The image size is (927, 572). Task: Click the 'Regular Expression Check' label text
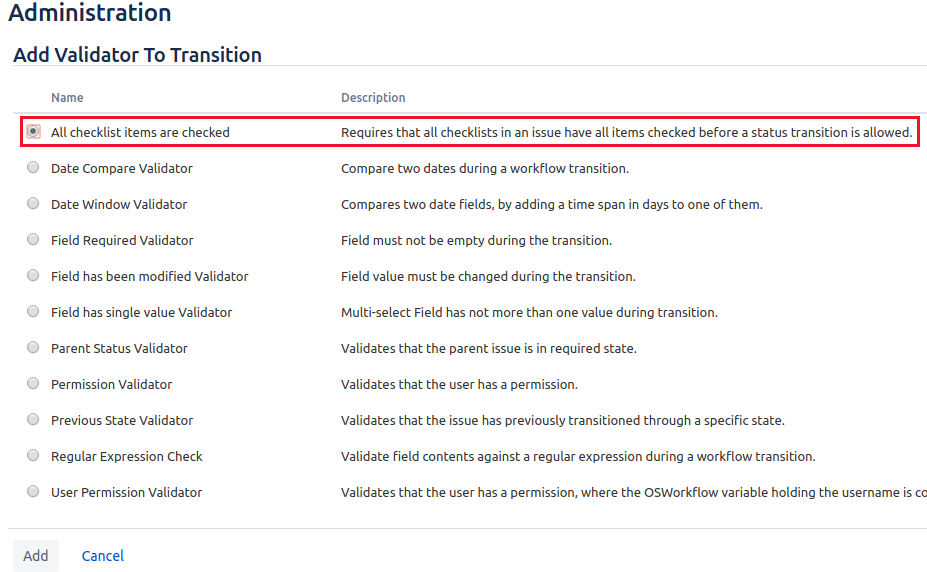pyautogui.click(x=126, y=457)
